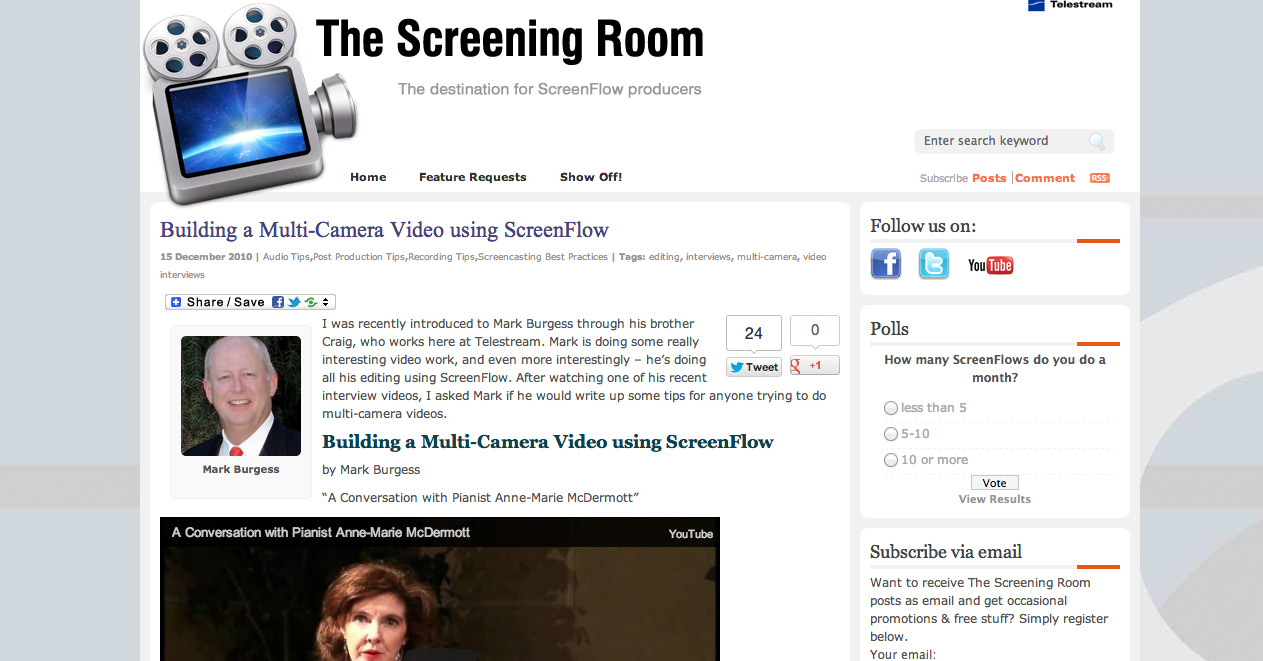Image resolution: width=1263 pixels, height=661 pixels.
Task: Click the +1 count 0 bubble
Action: click(x=815, y=331)
